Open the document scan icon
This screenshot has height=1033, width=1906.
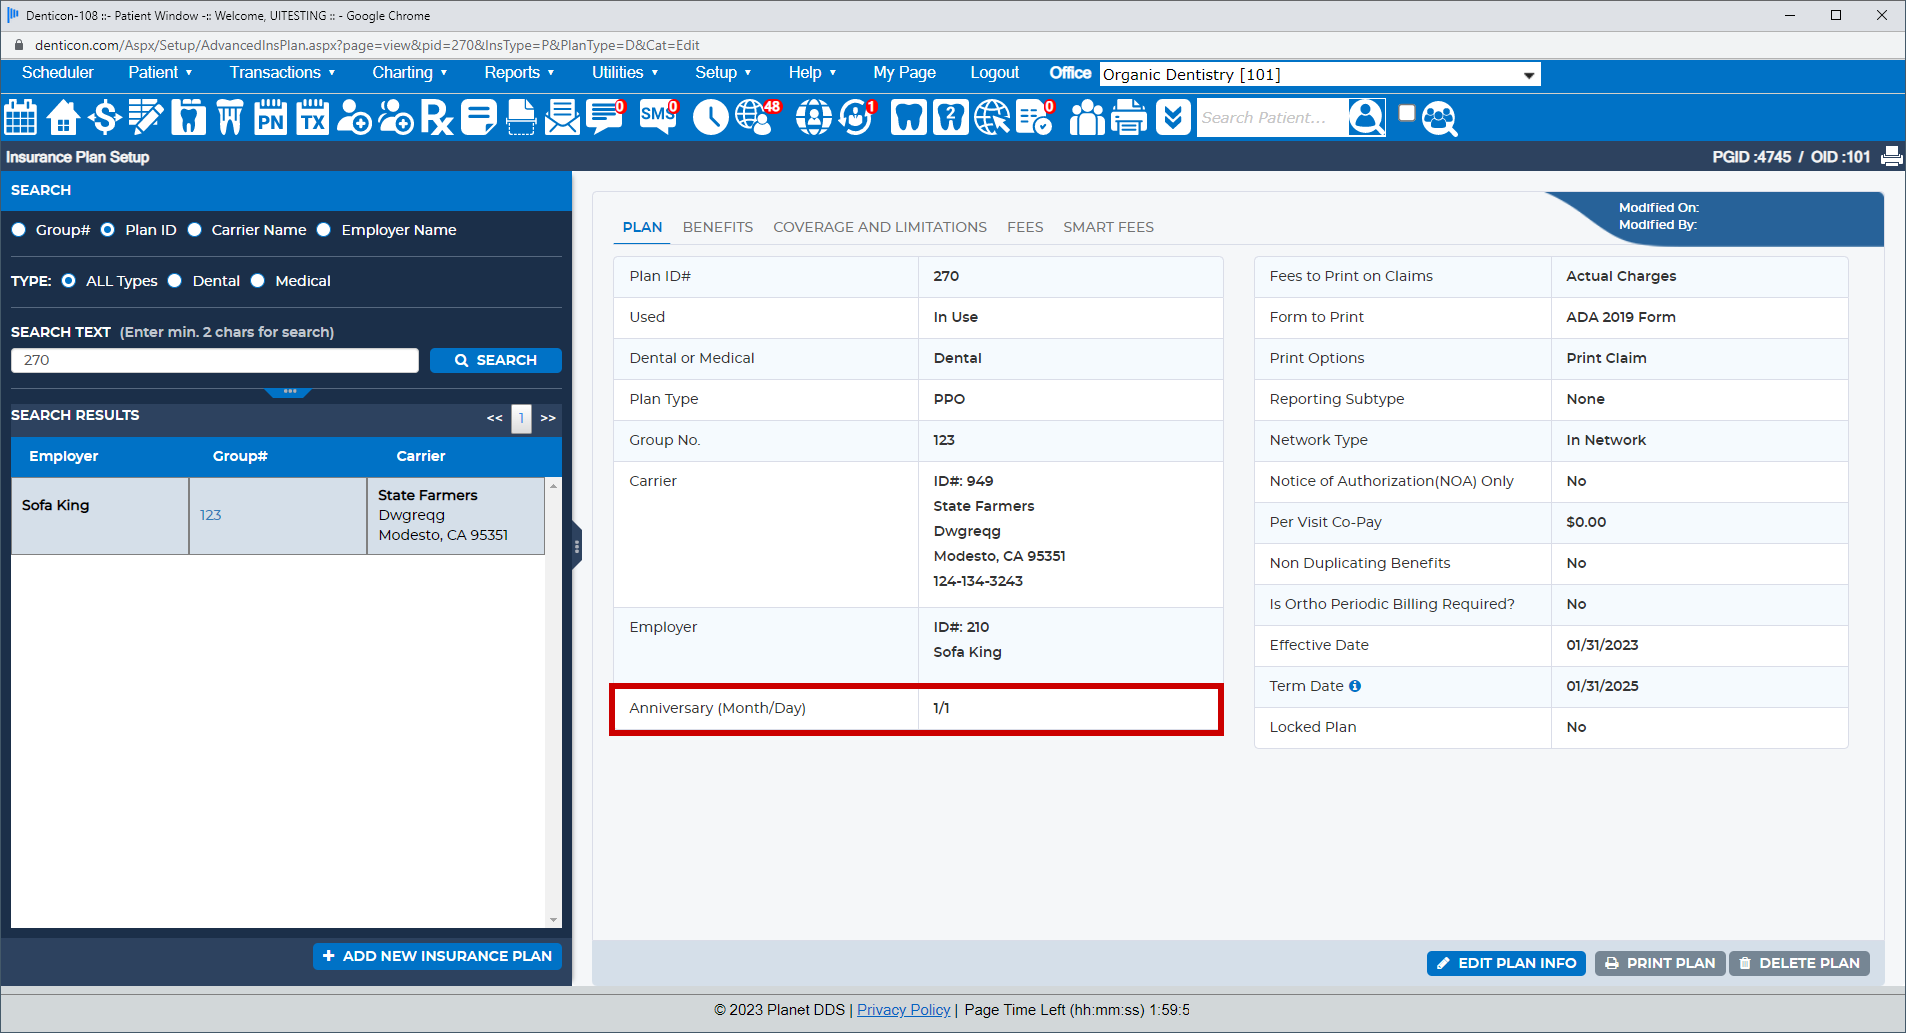(x=521, y=118)
